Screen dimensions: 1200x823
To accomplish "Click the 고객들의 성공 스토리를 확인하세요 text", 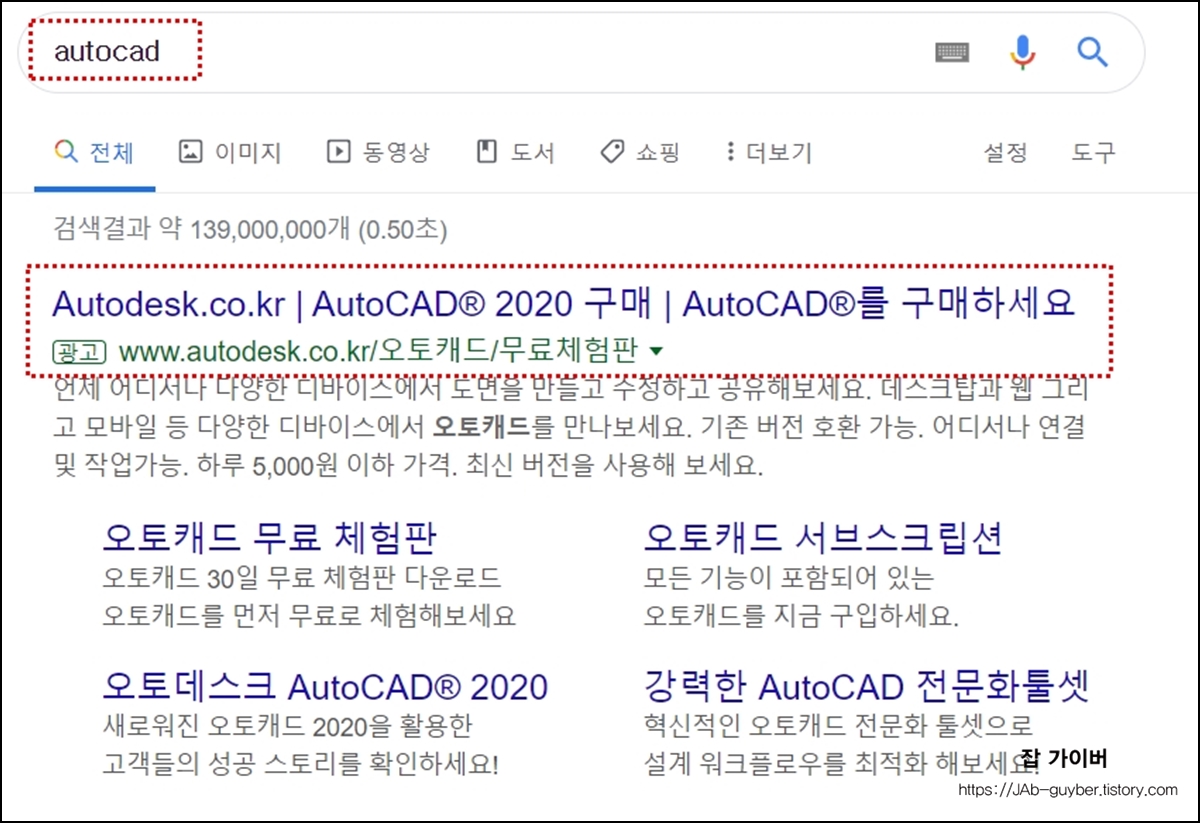I will tap(300, 764).
